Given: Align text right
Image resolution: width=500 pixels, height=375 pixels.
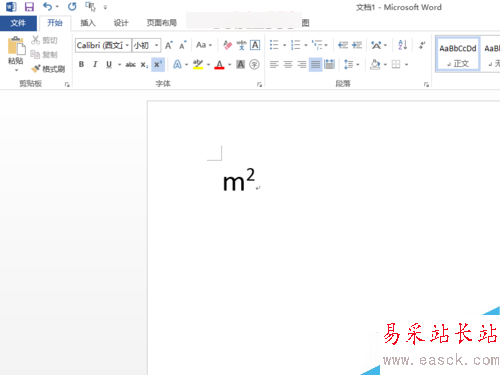Looking at the screenshot, I should tap(302, 64).
